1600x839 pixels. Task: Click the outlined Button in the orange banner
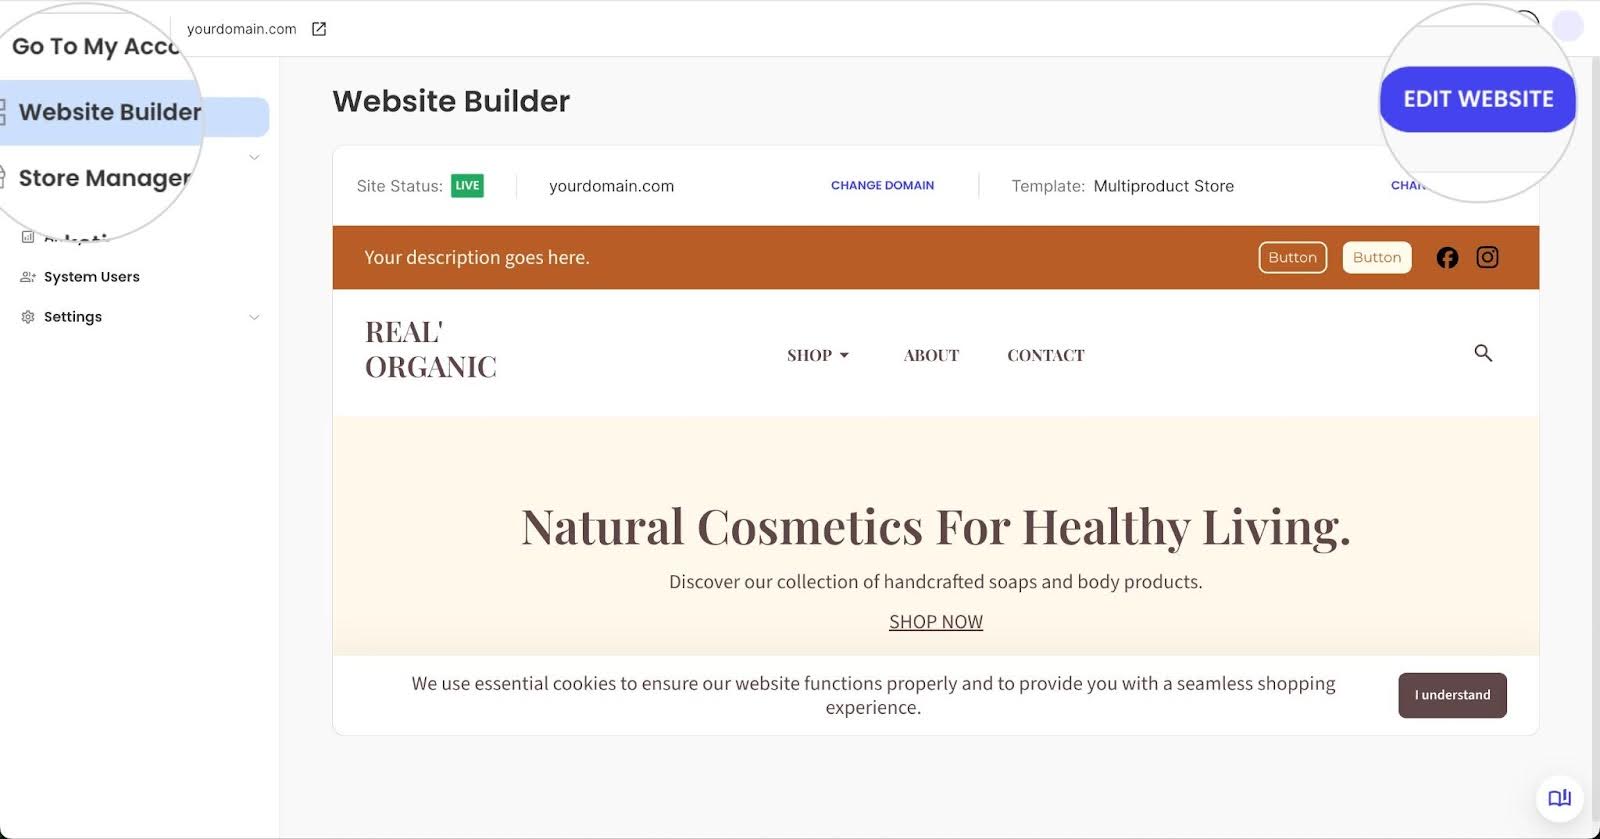1292,257
